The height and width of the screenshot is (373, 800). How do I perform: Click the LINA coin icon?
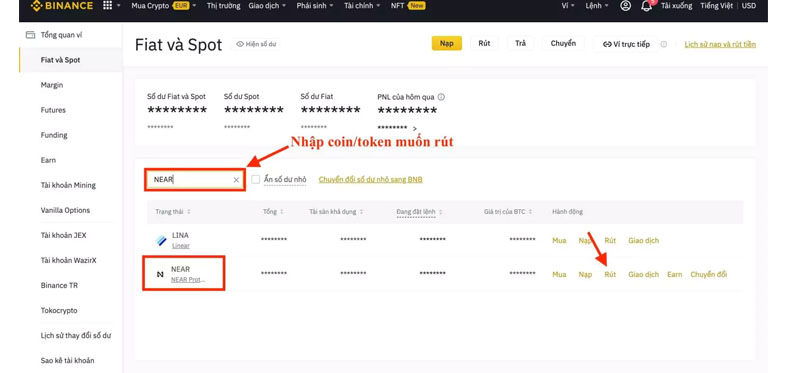pos(161,240)
